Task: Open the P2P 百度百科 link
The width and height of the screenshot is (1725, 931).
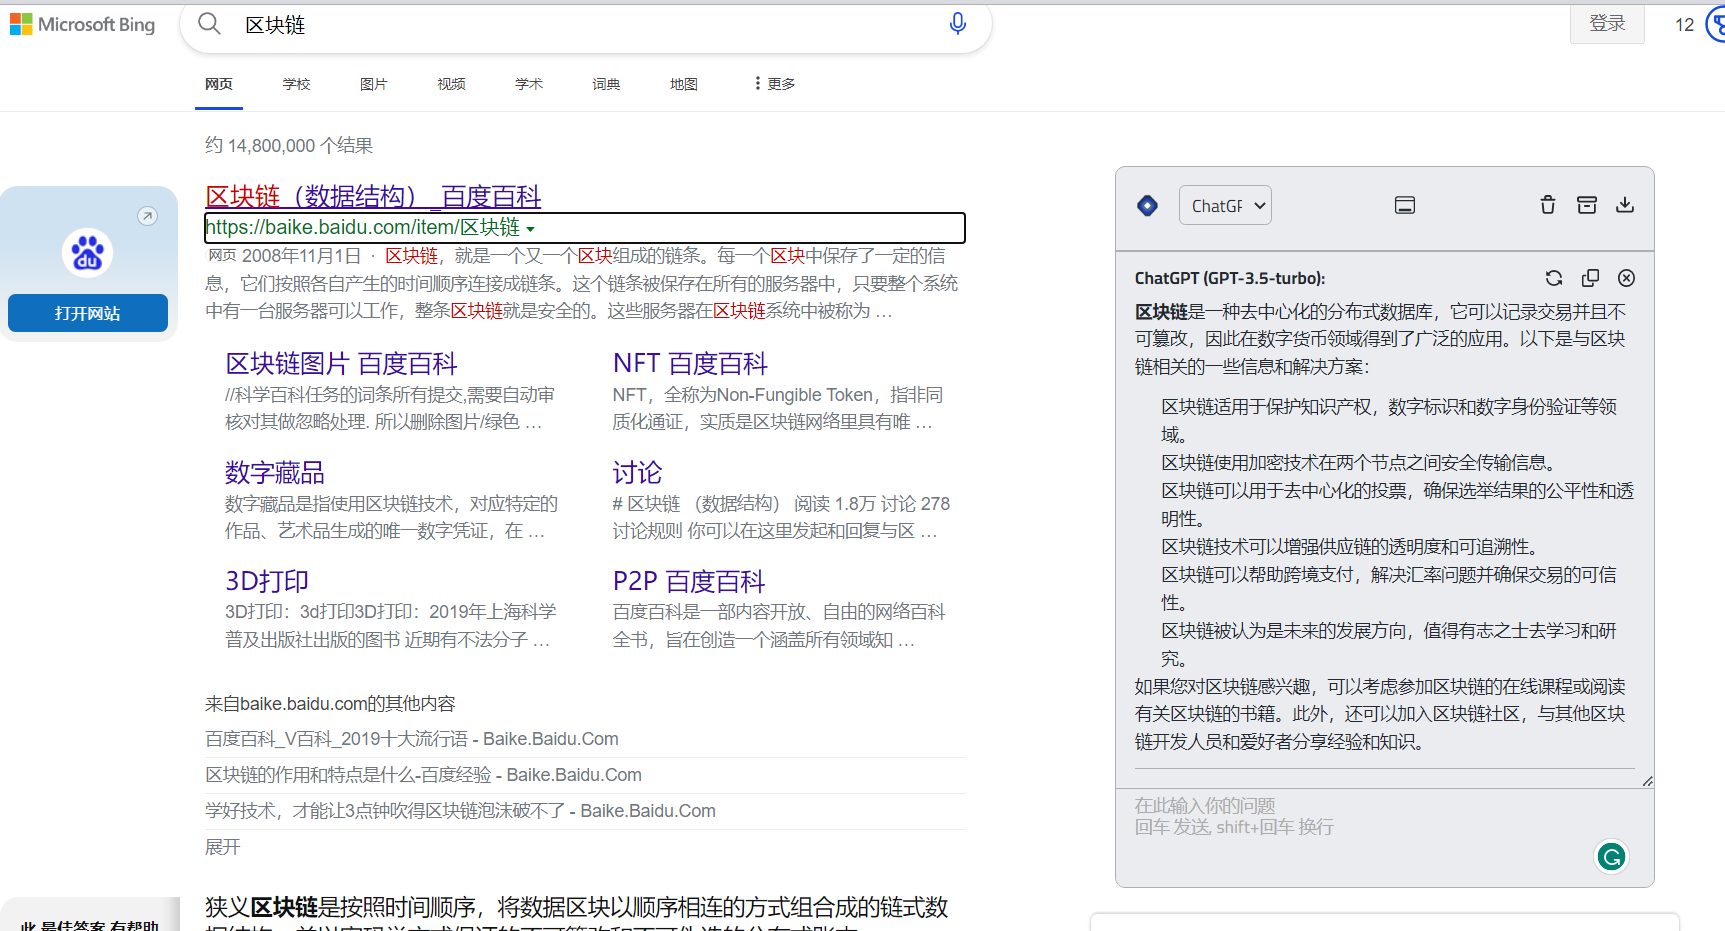Action: pos(689,580)
